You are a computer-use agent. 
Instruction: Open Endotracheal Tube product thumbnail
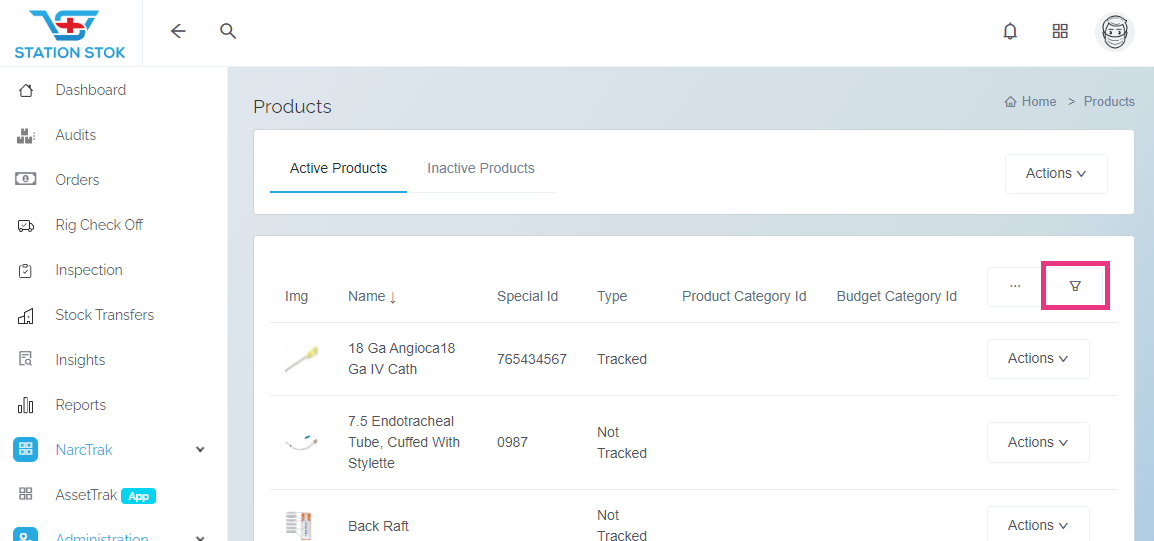[302, 442]
